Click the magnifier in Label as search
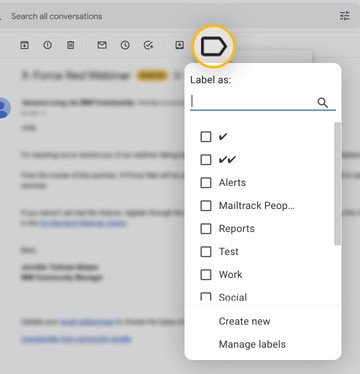This screenshot has height=374, width=360. pyautogui.click(x=322, y=103)
